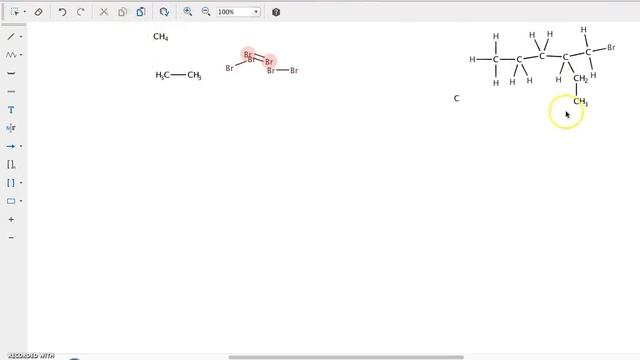Click the CH4 methane label
This screenshot has height=360, width=640.
point(160,37)
